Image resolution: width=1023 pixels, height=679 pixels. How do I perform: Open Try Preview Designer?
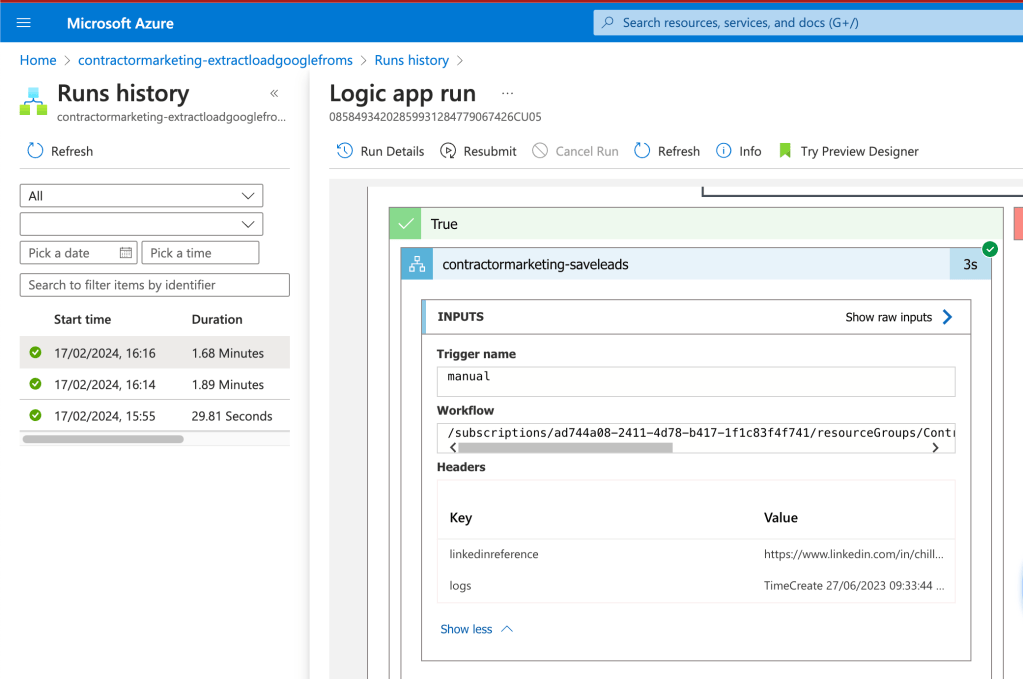[848, 151]
